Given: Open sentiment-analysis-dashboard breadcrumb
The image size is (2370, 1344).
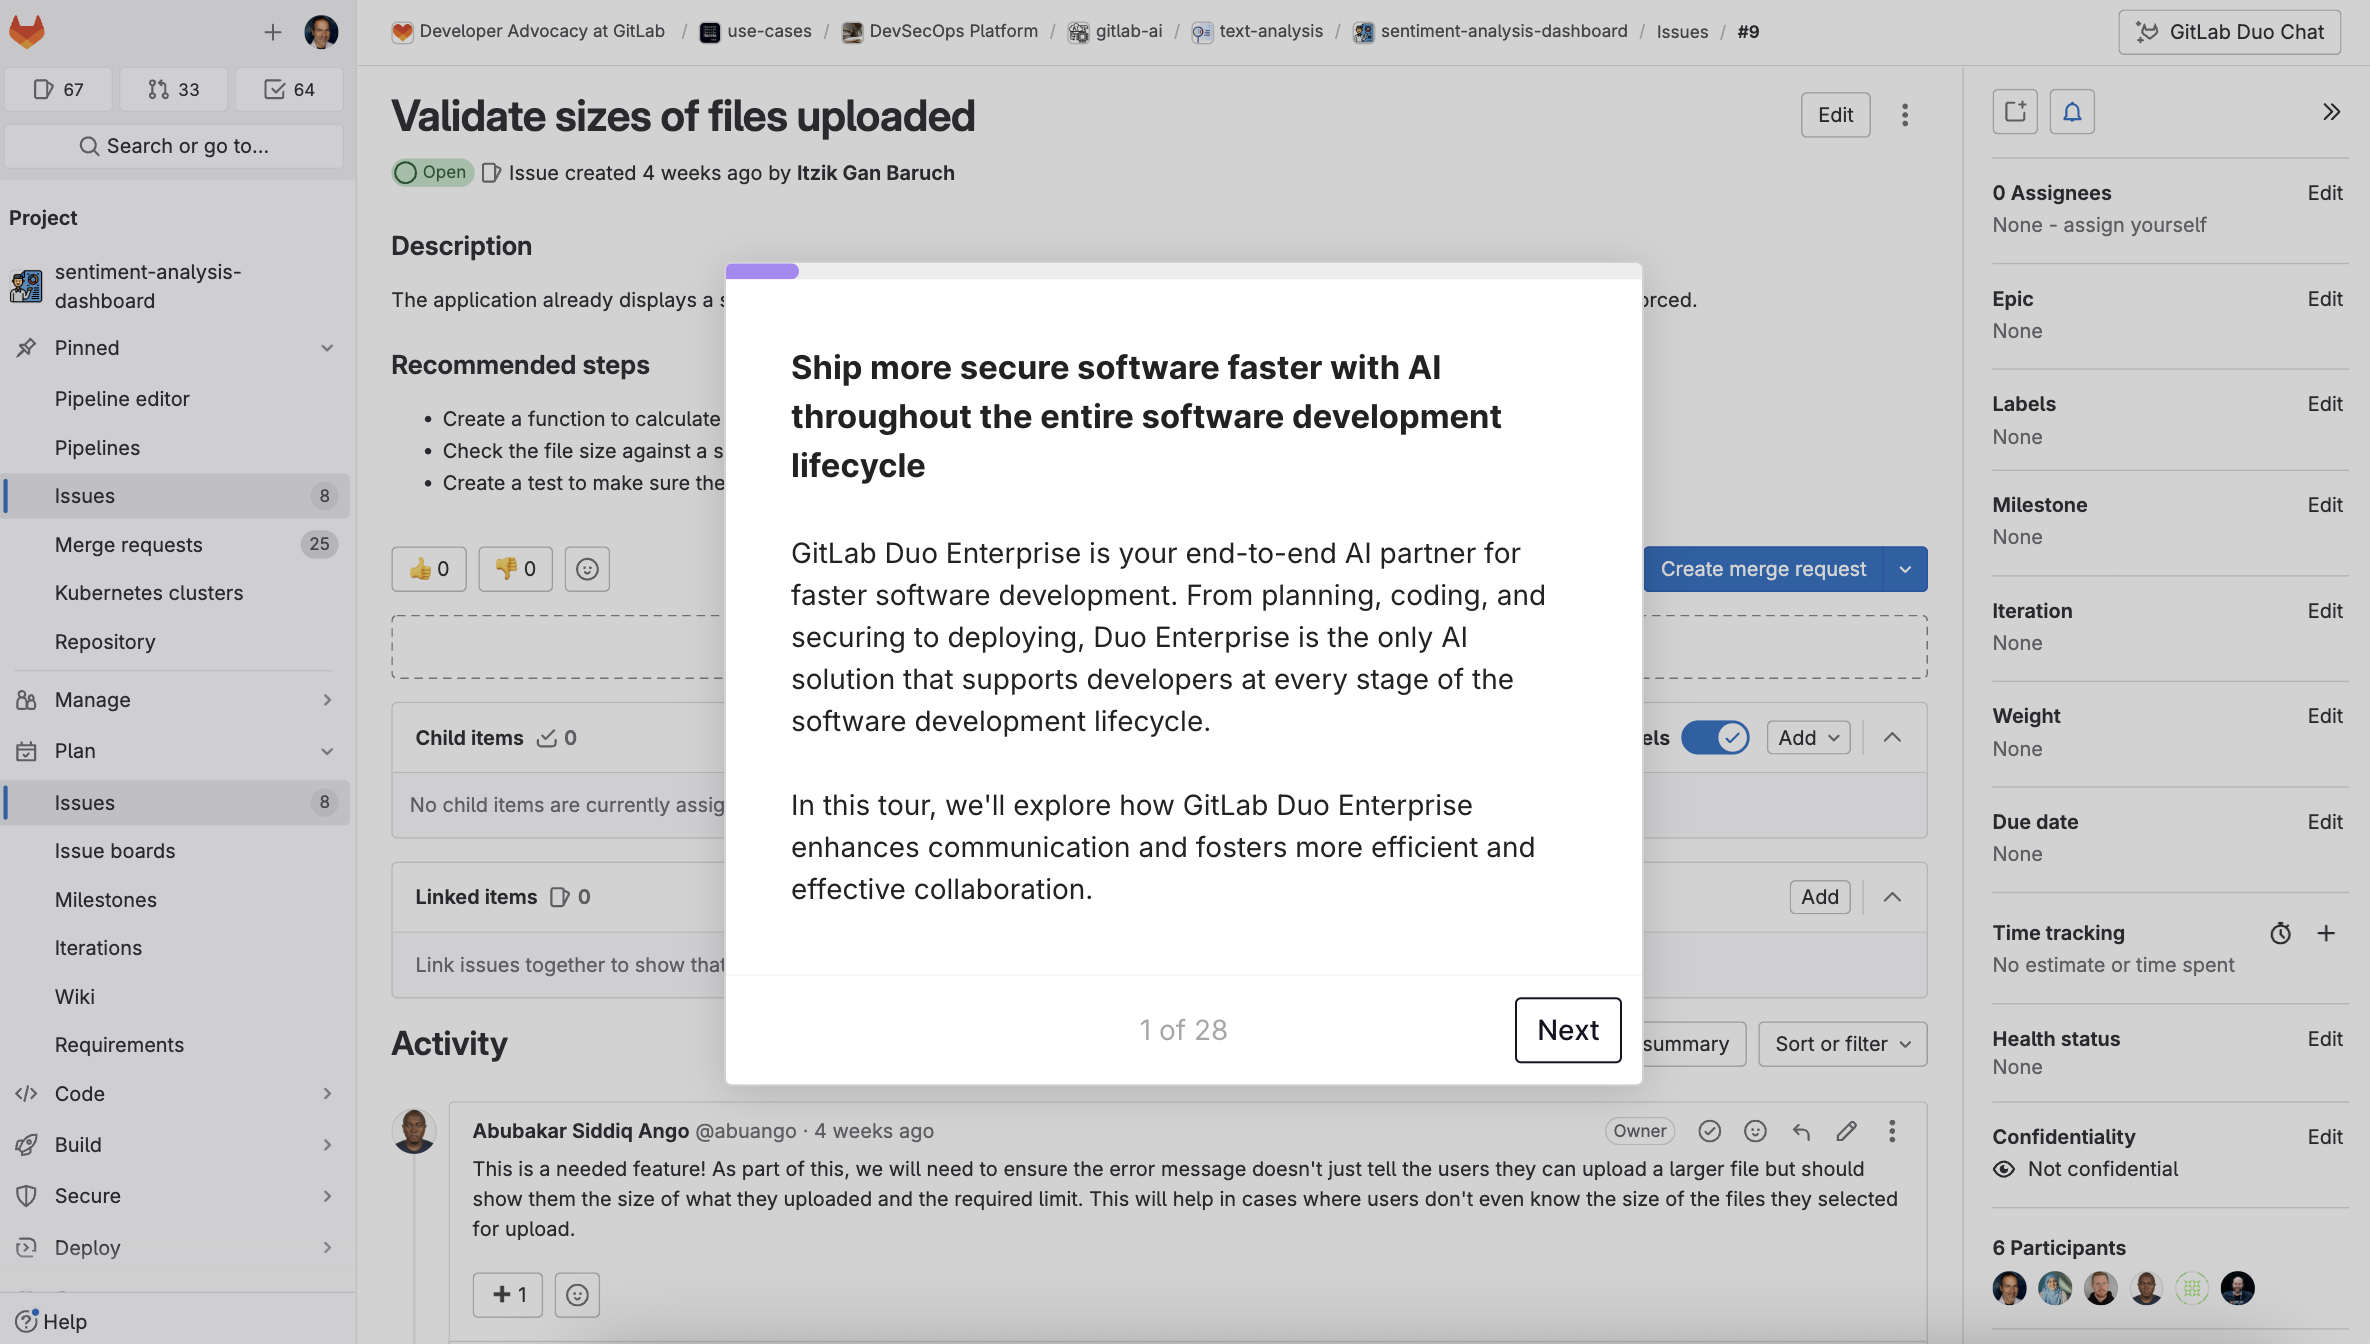Looking at the screenshot, I should click(x=1490, y=32).
